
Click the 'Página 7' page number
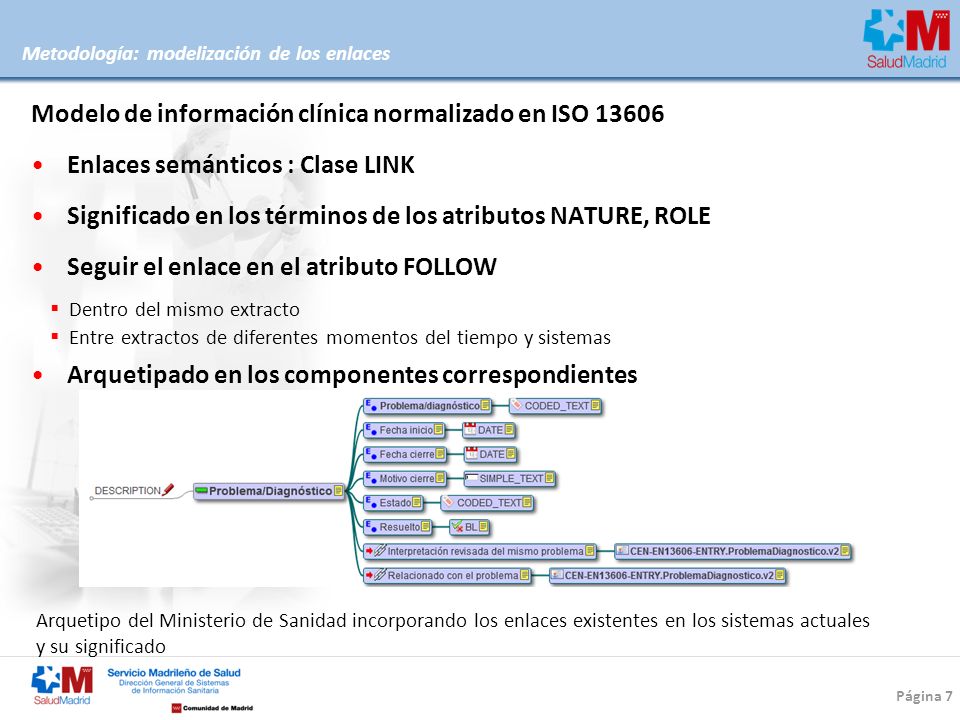[924, 696]
